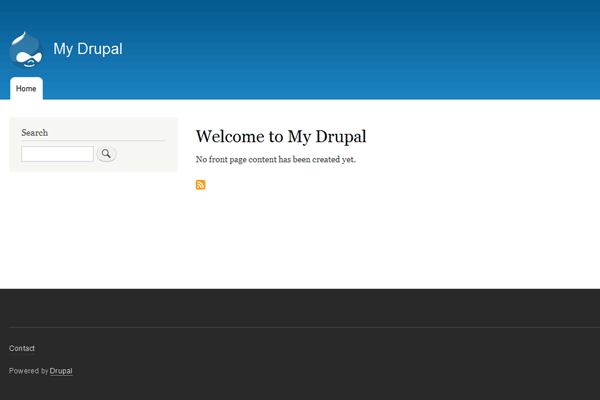Click the horizontal divider line in footer
The height and width of the screenshot is (400, 600).
(x=300, y=327)
